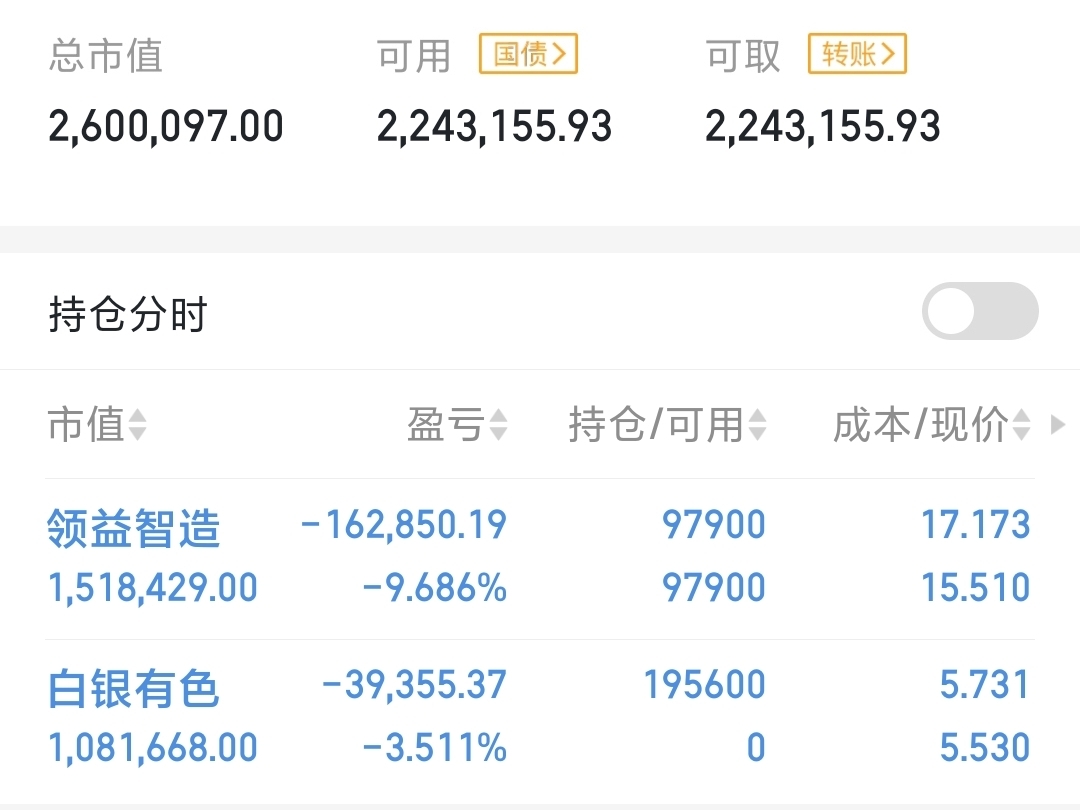Show more columns with the right triangle arrow

1057,424
